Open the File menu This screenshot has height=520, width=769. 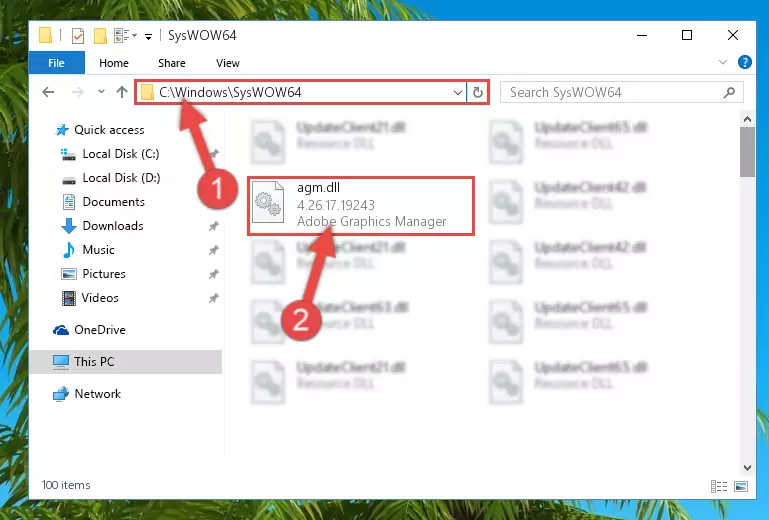tap(56, 63)
